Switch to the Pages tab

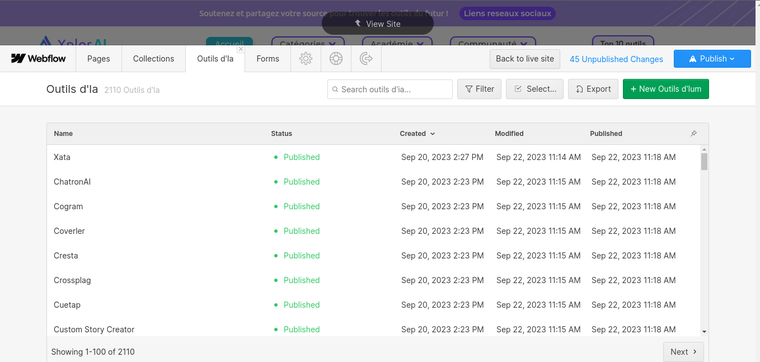[98, 59]
